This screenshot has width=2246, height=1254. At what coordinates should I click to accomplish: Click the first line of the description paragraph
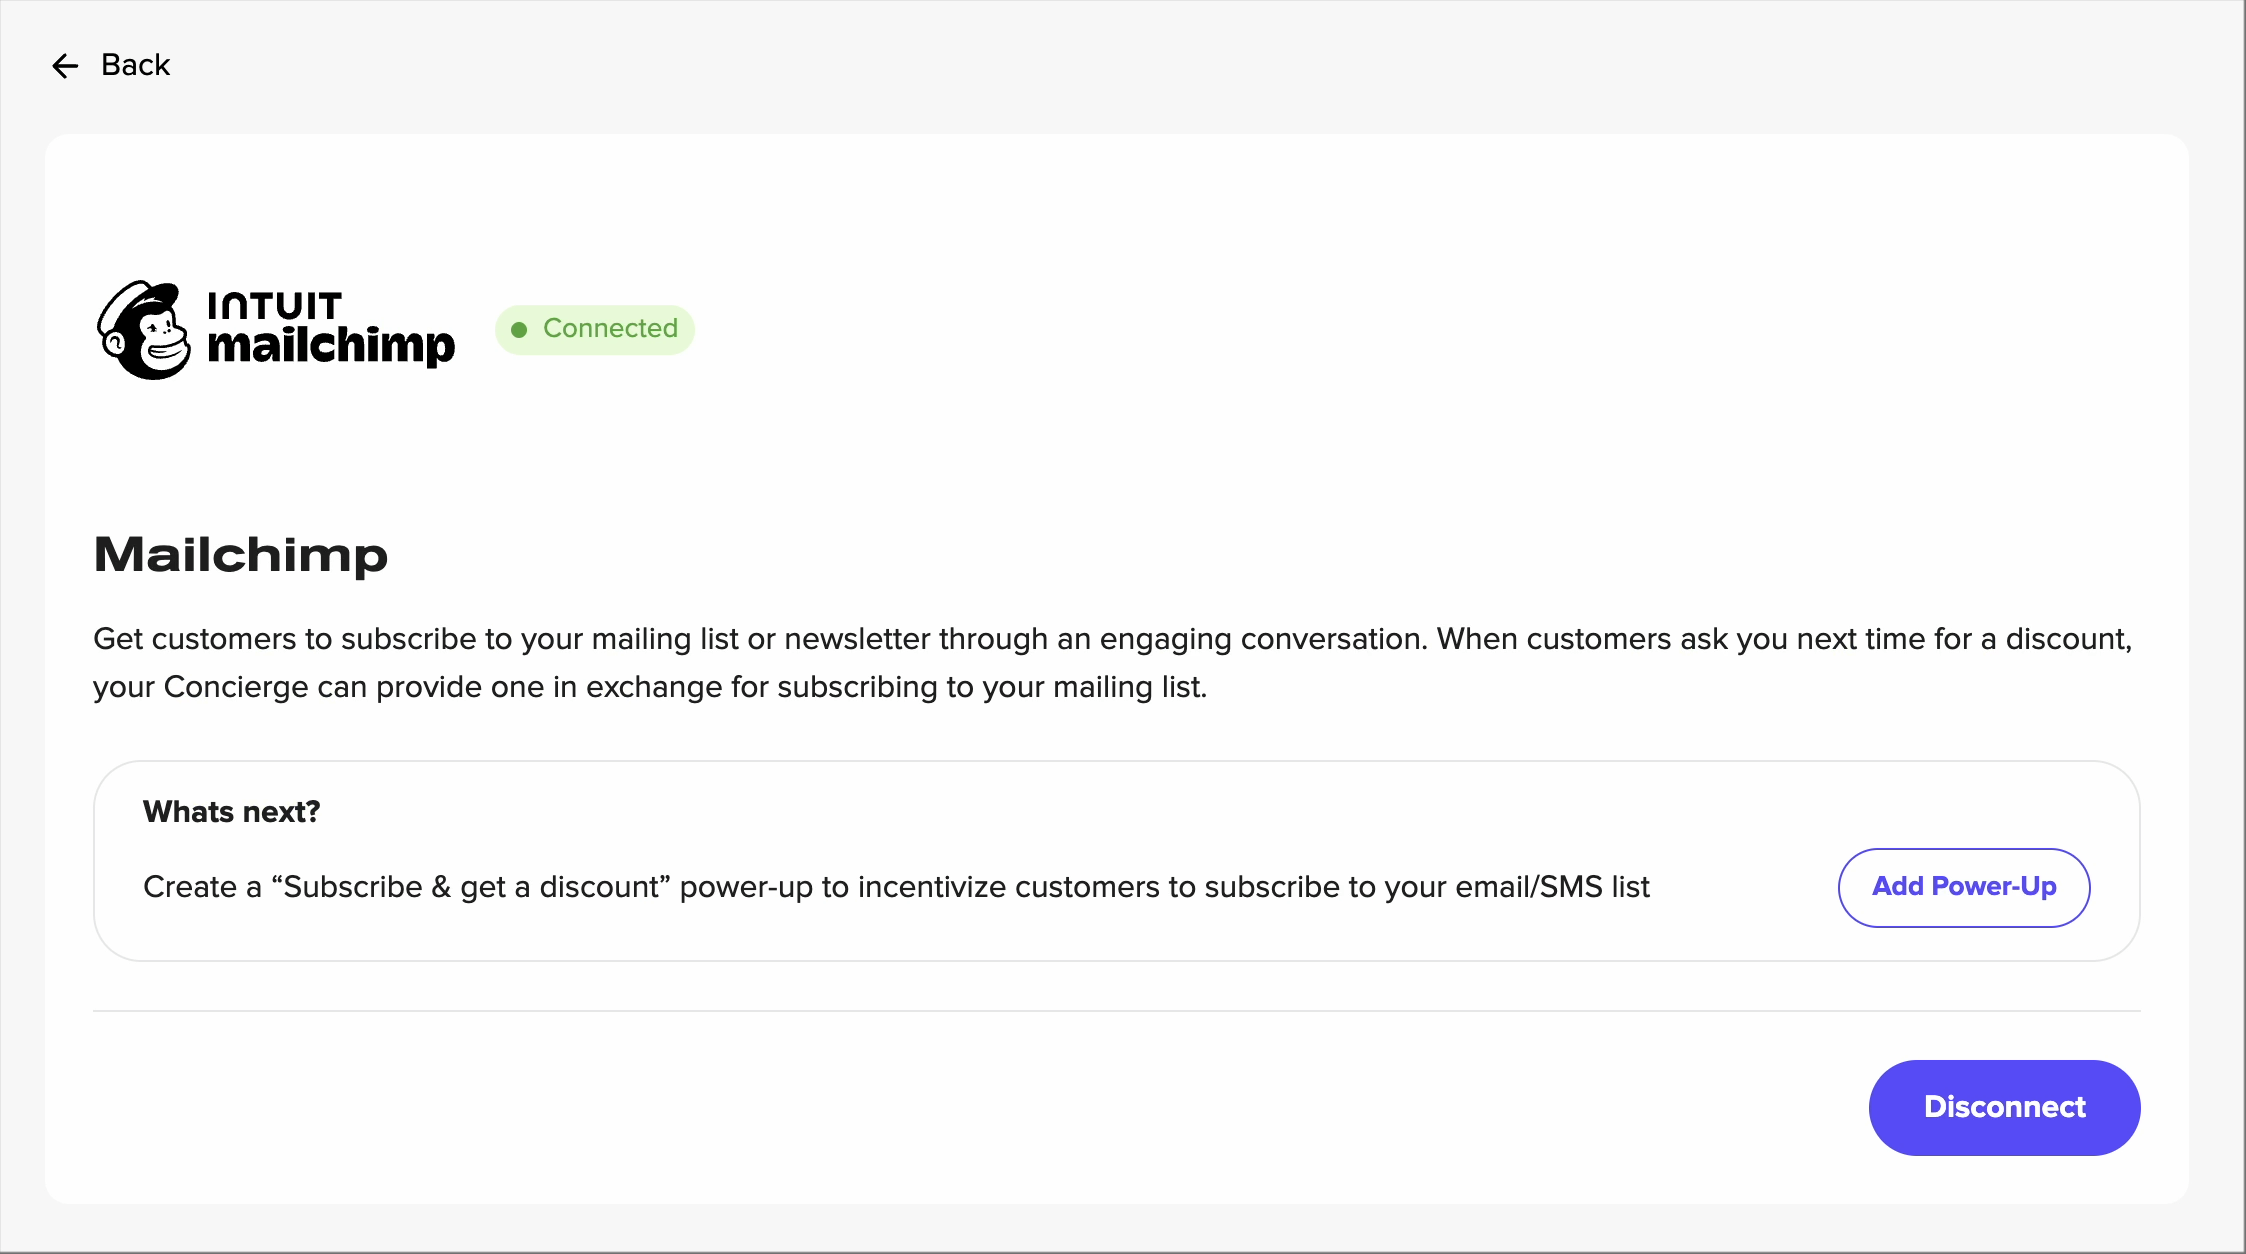click(1112, 639)
